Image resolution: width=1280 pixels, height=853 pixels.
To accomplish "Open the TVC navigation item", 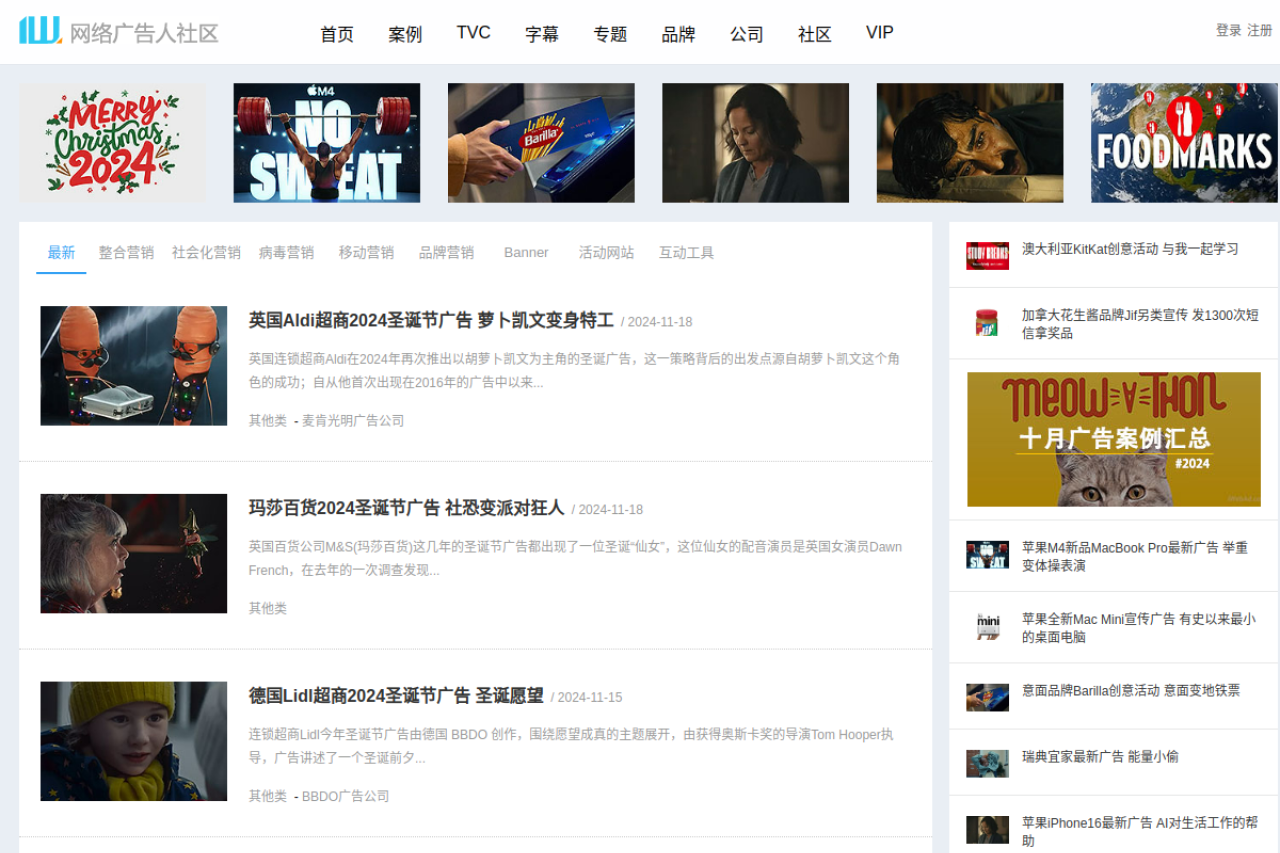I will (474, 33).
